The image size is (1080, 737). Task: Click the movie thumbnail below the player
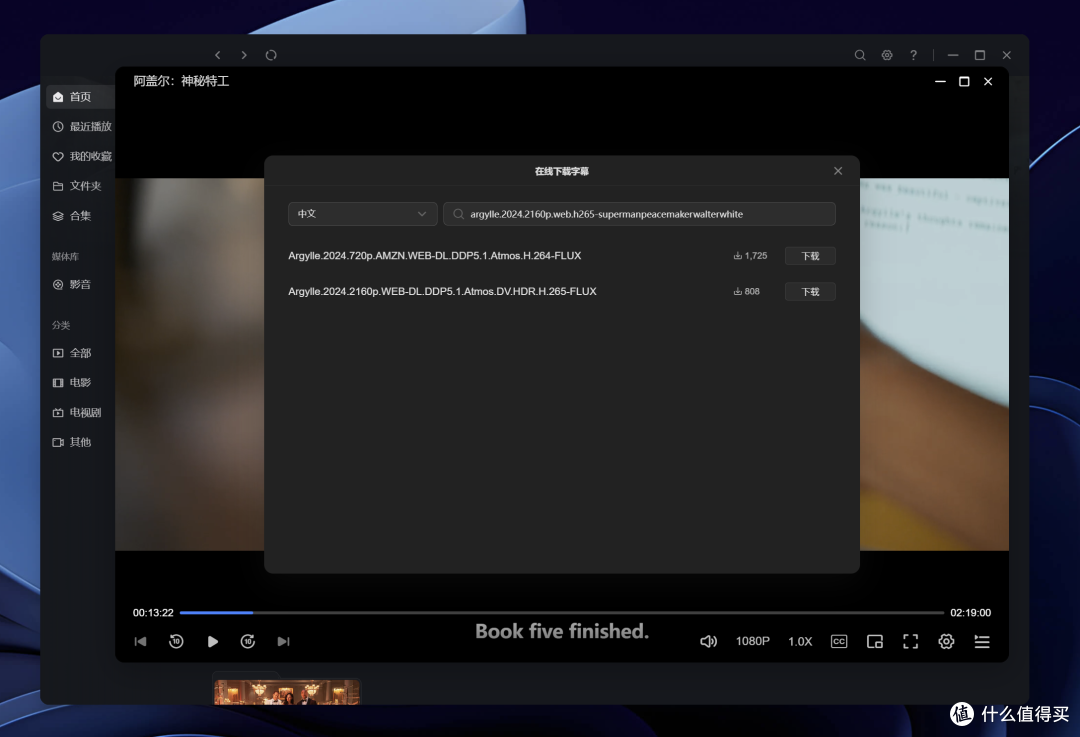(287, 692)
